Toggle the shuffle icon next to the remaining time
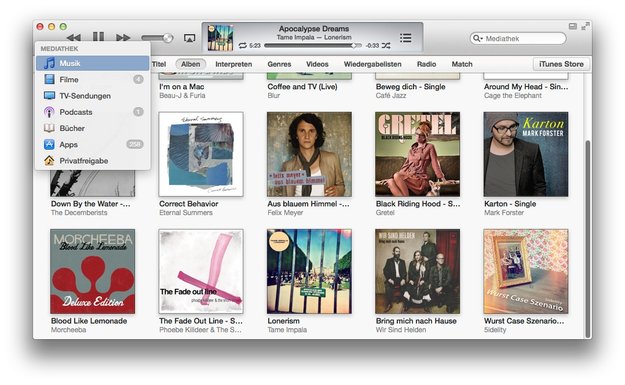Viewport: 625px width, 385px height. (x=386, y=46)
